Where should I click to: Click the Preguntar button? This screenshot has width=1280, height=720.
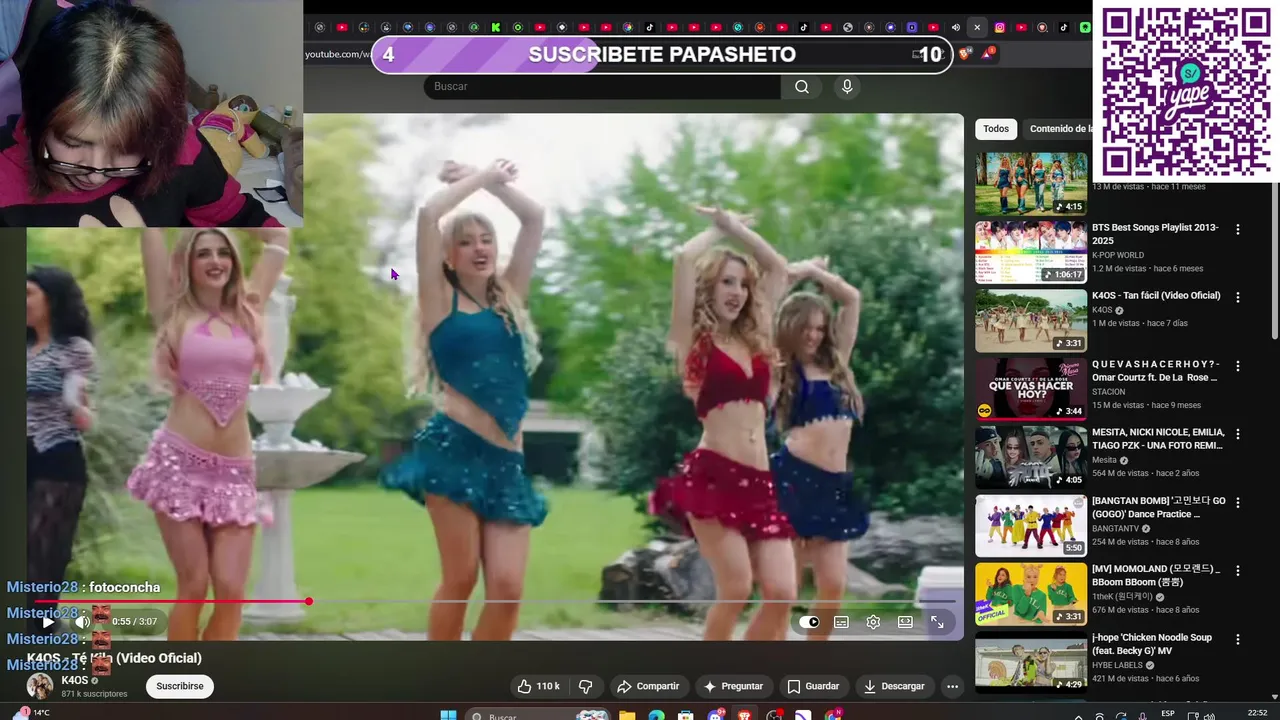point(733,686)
